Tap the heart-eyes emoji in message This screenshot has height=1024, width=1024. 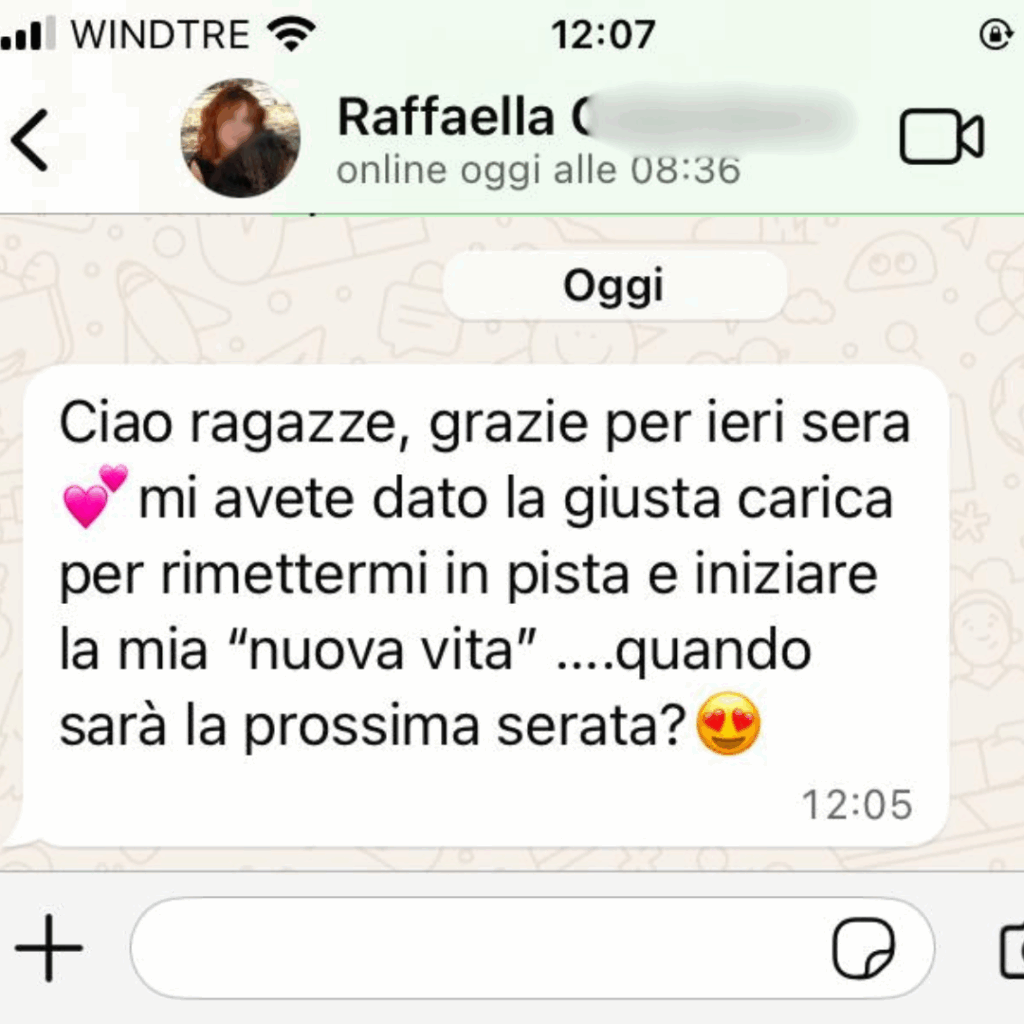pyautogui.click(x=729, y=724)
